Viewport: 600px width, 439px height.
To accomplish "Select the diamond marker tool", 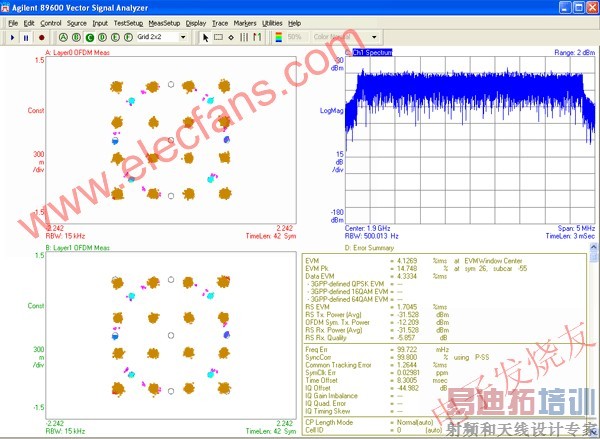I will [x=231, y=38].
